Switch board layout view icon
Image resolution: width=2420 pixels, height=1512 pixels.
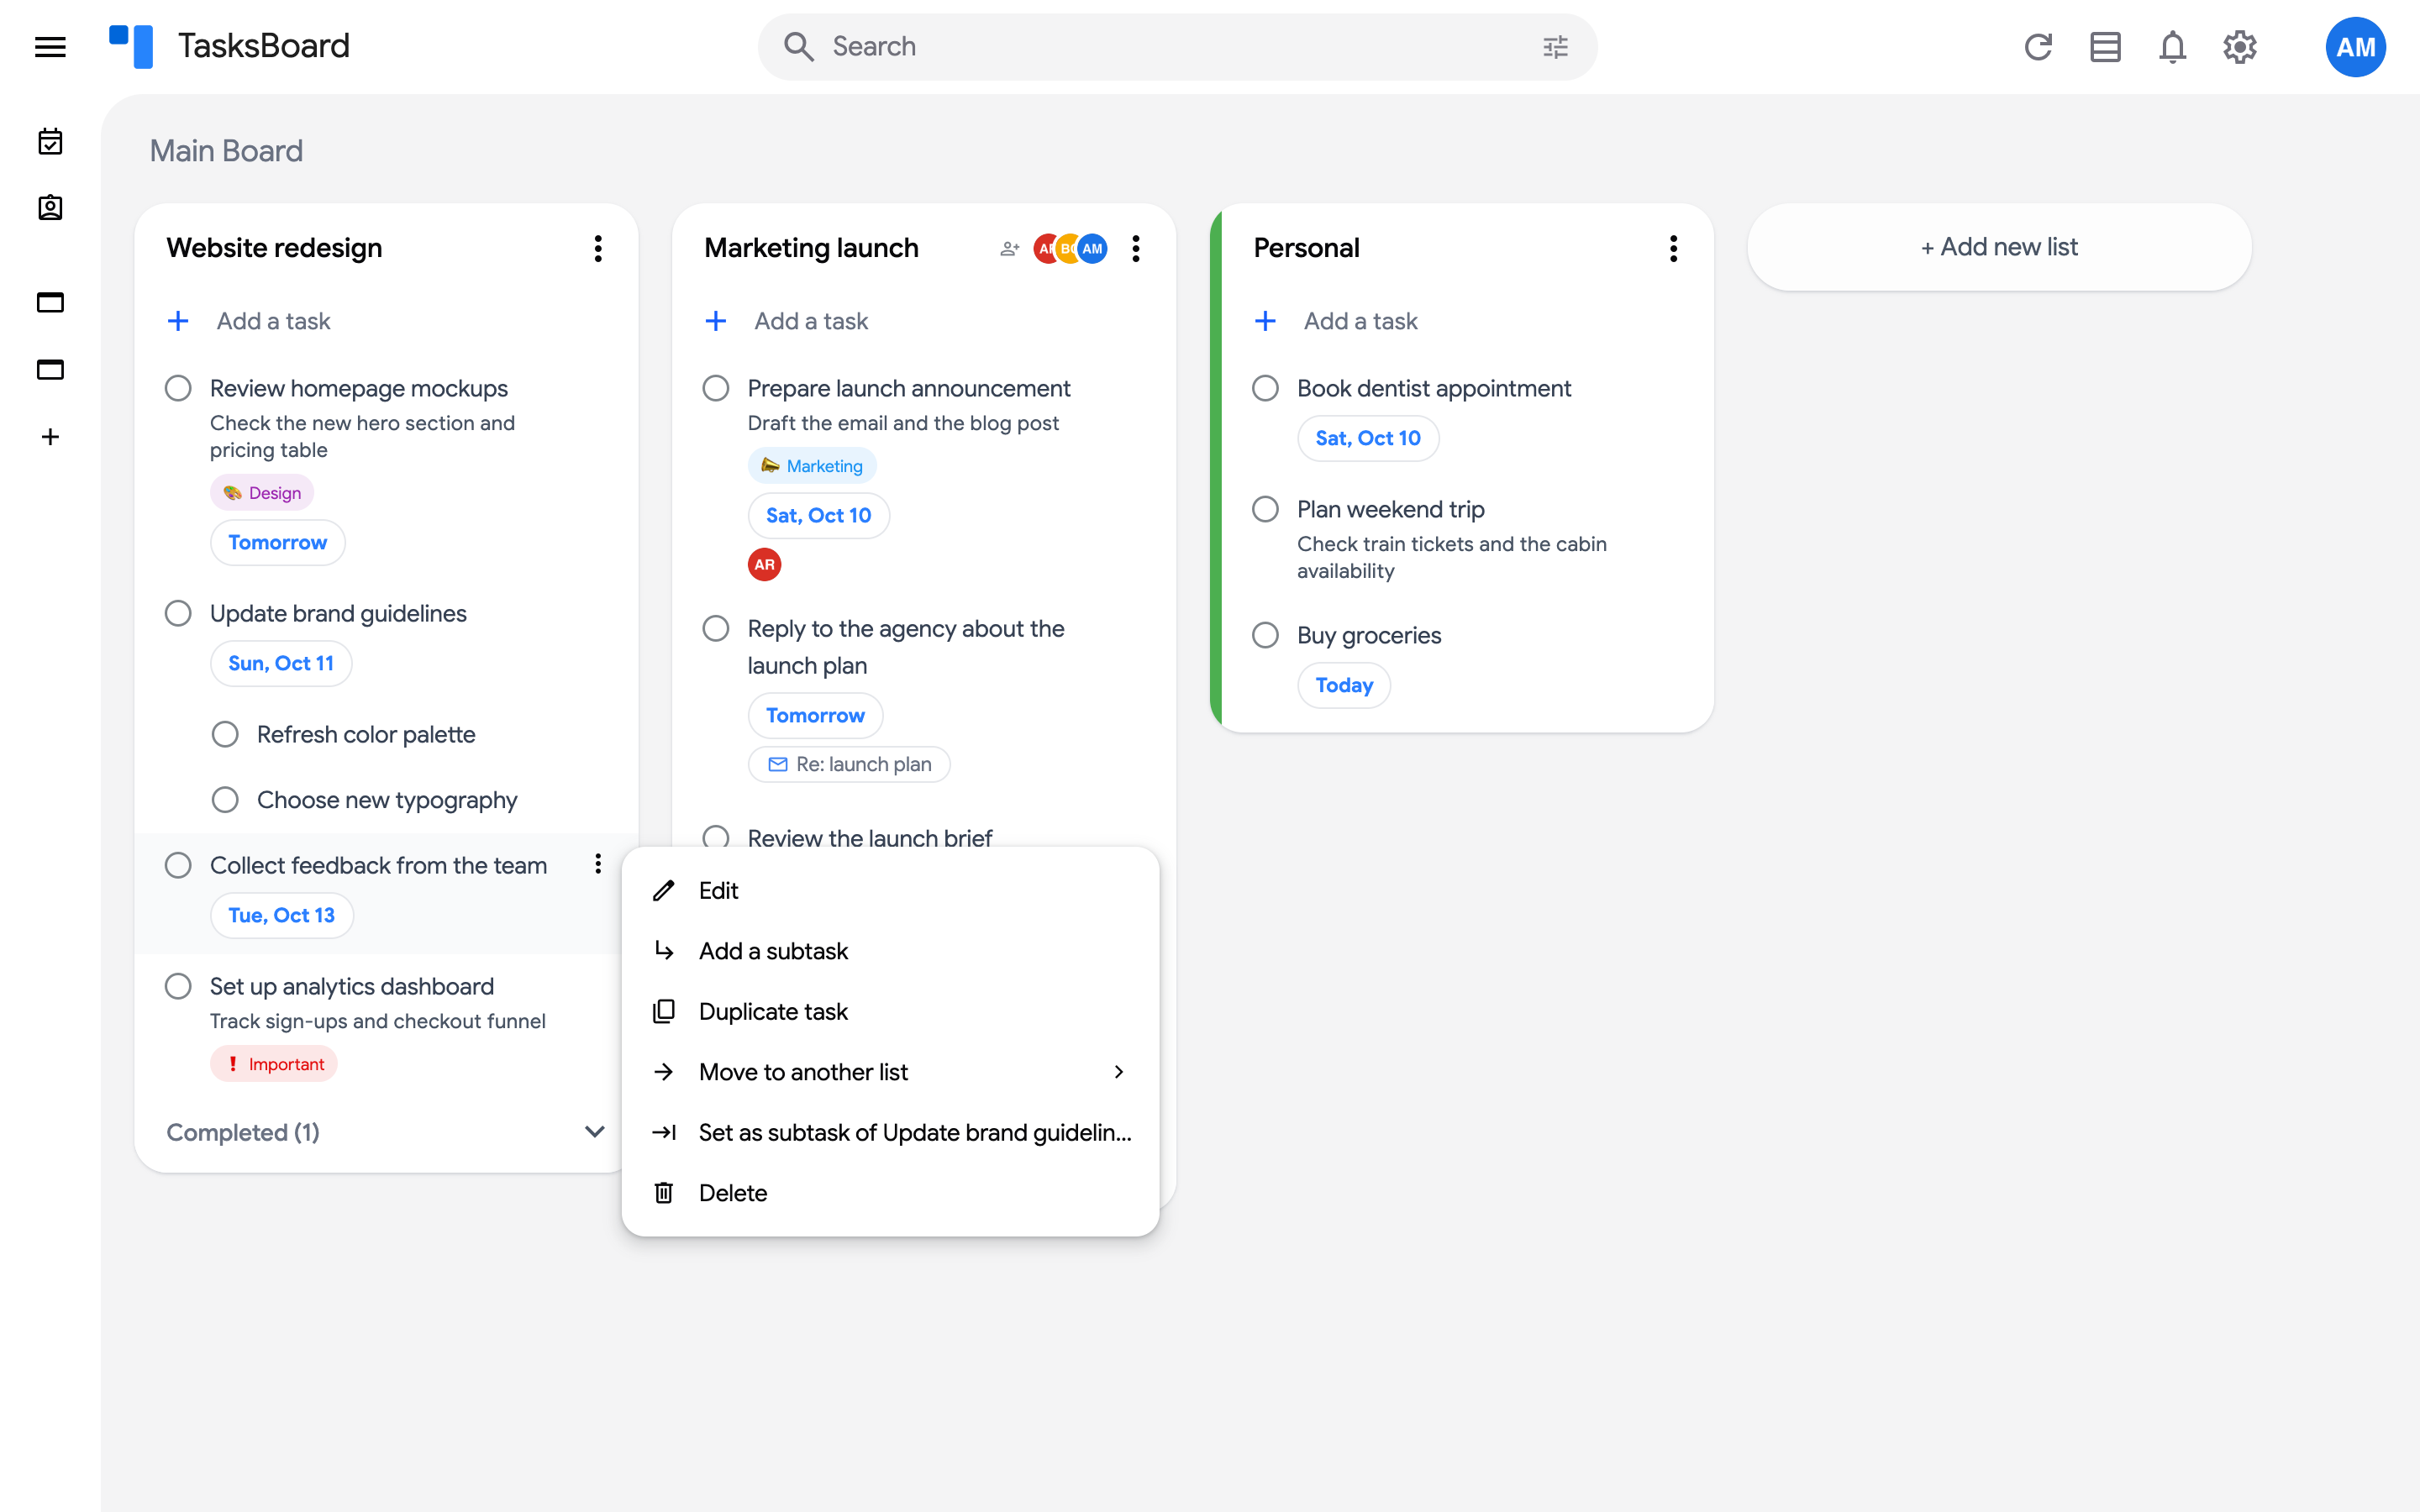(2105, 47)
